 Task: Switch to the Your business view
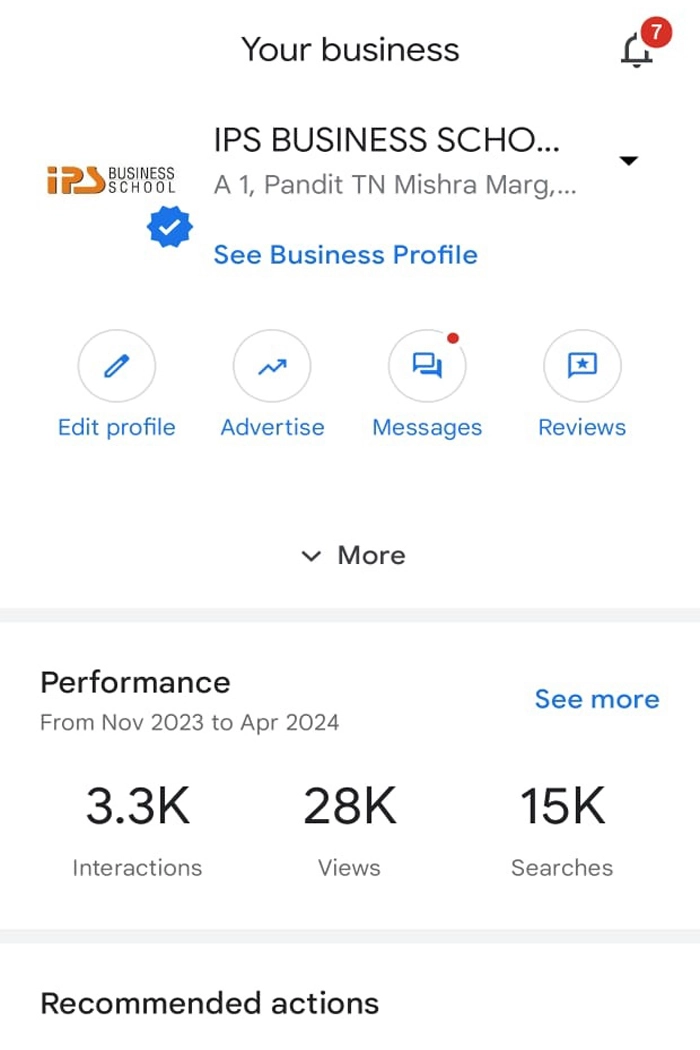(x=350, y=49)
